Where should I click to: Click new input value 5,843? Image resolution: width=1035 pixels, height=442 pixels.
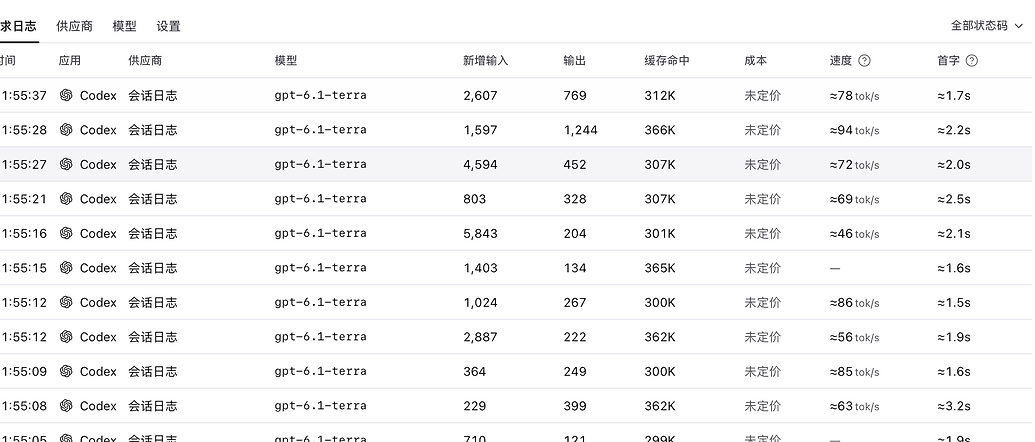(480, 234)
